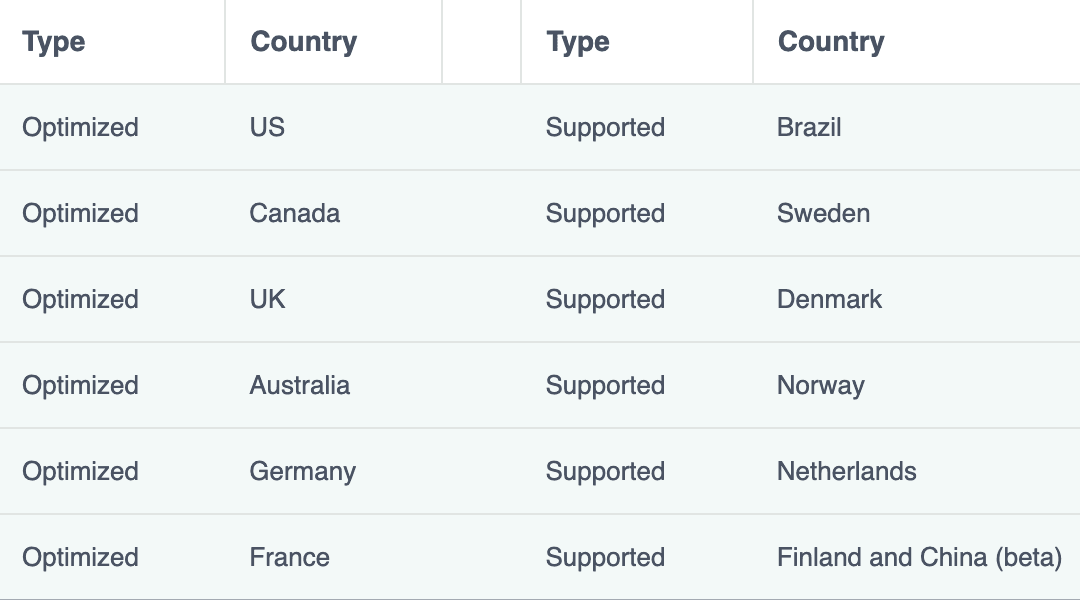The image size is (1080, 600).
Task: Select Supported in the Norway row
Action: [x=605, y=386]
